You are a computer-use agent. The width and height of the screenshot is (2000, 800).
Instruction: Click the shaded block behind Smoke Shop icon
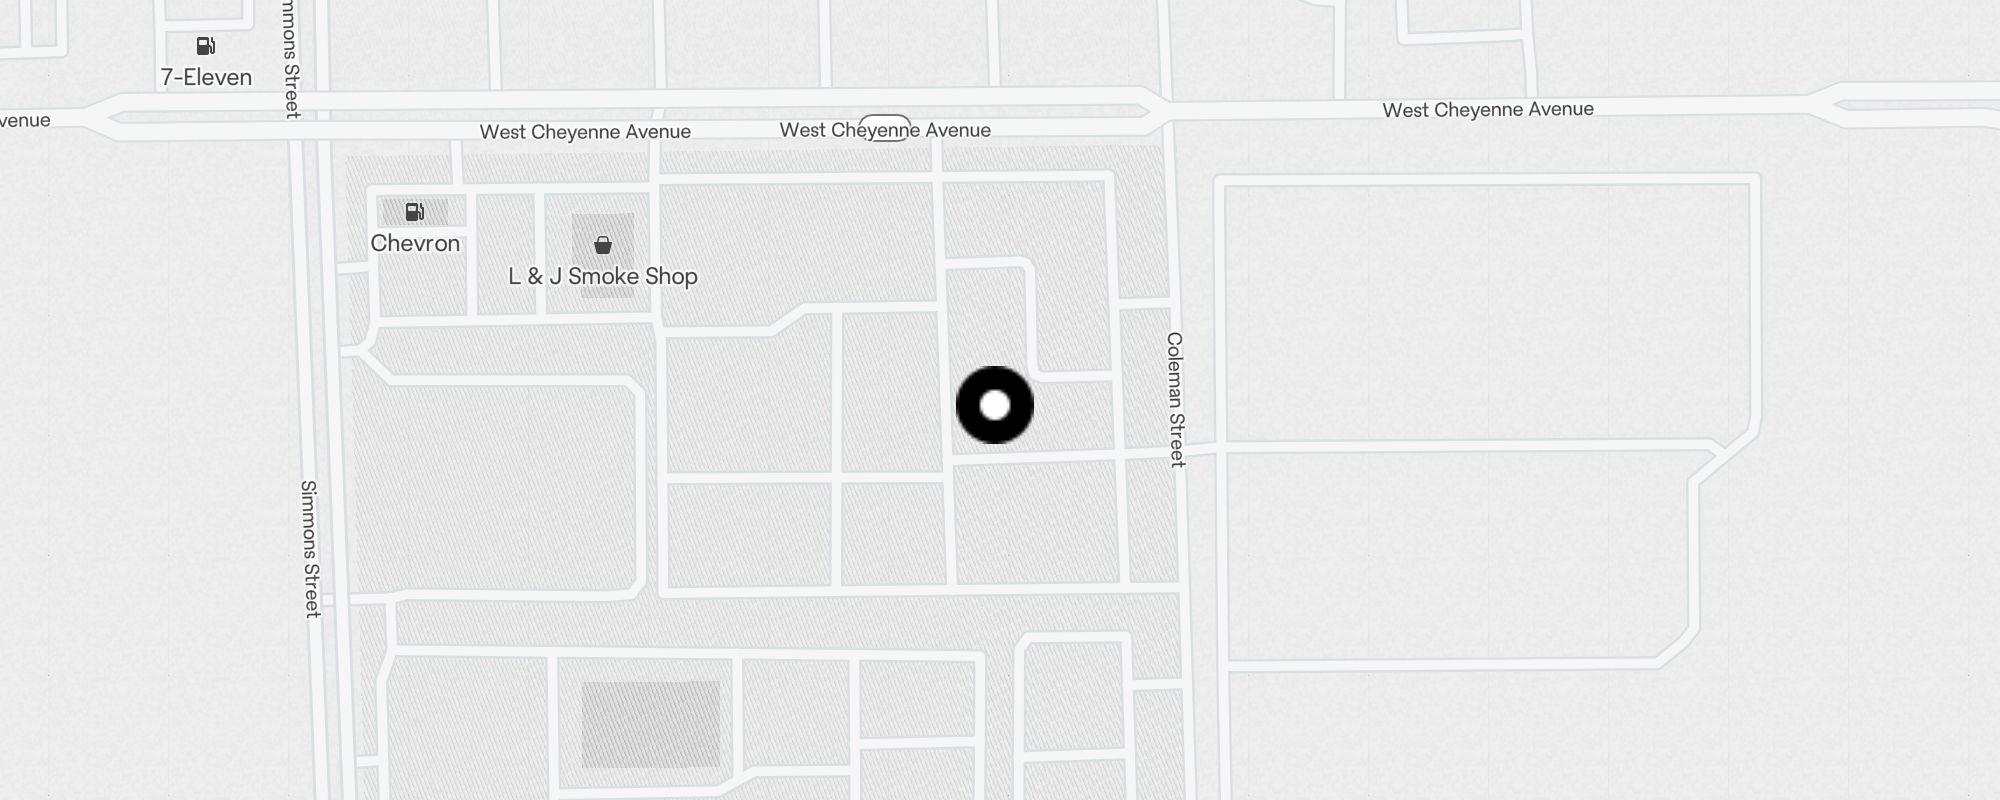coord(603,256)
